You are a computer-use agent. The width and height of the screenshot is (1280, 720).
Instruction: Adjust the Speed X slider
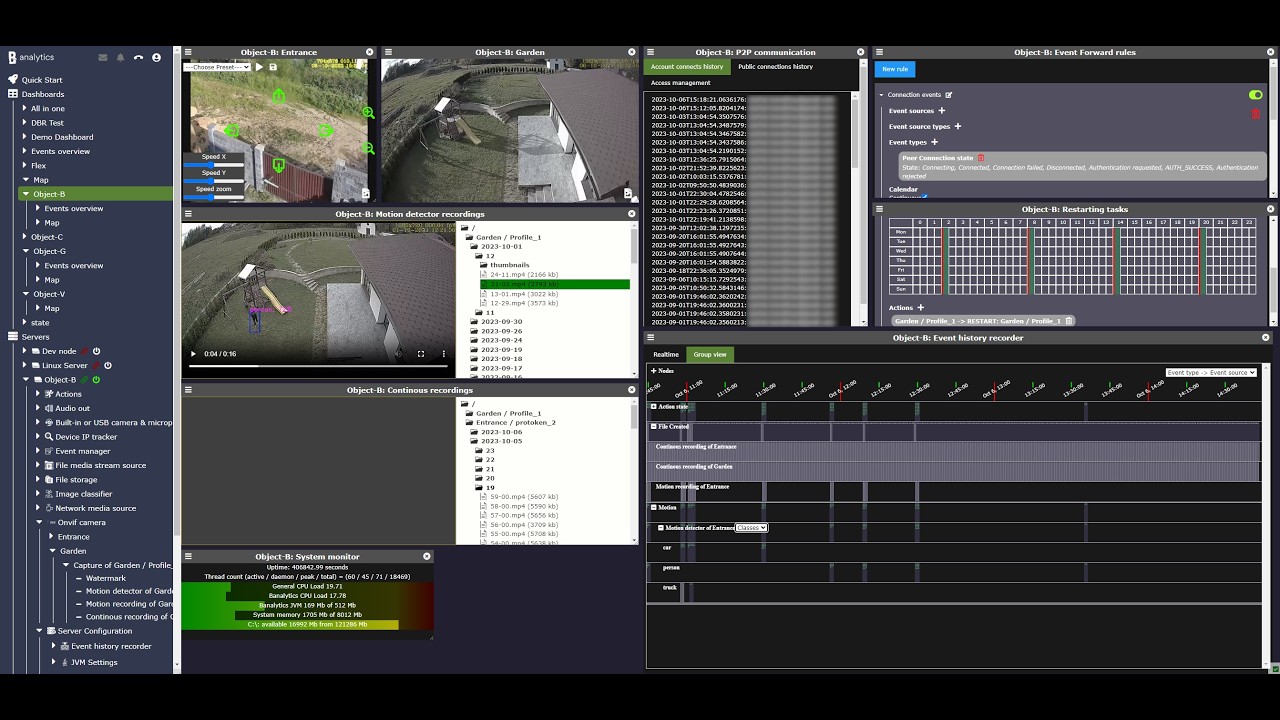pos(213,166)
